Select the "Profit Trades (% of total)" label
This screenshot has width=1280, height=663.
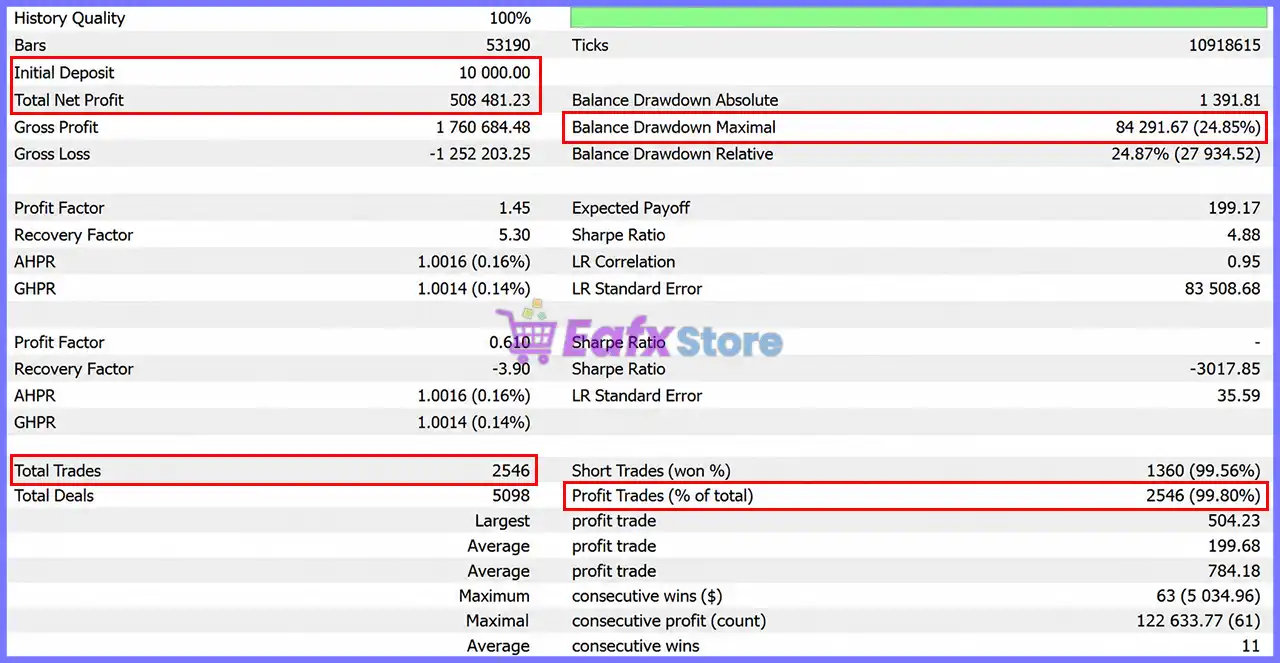click(662, 496)
